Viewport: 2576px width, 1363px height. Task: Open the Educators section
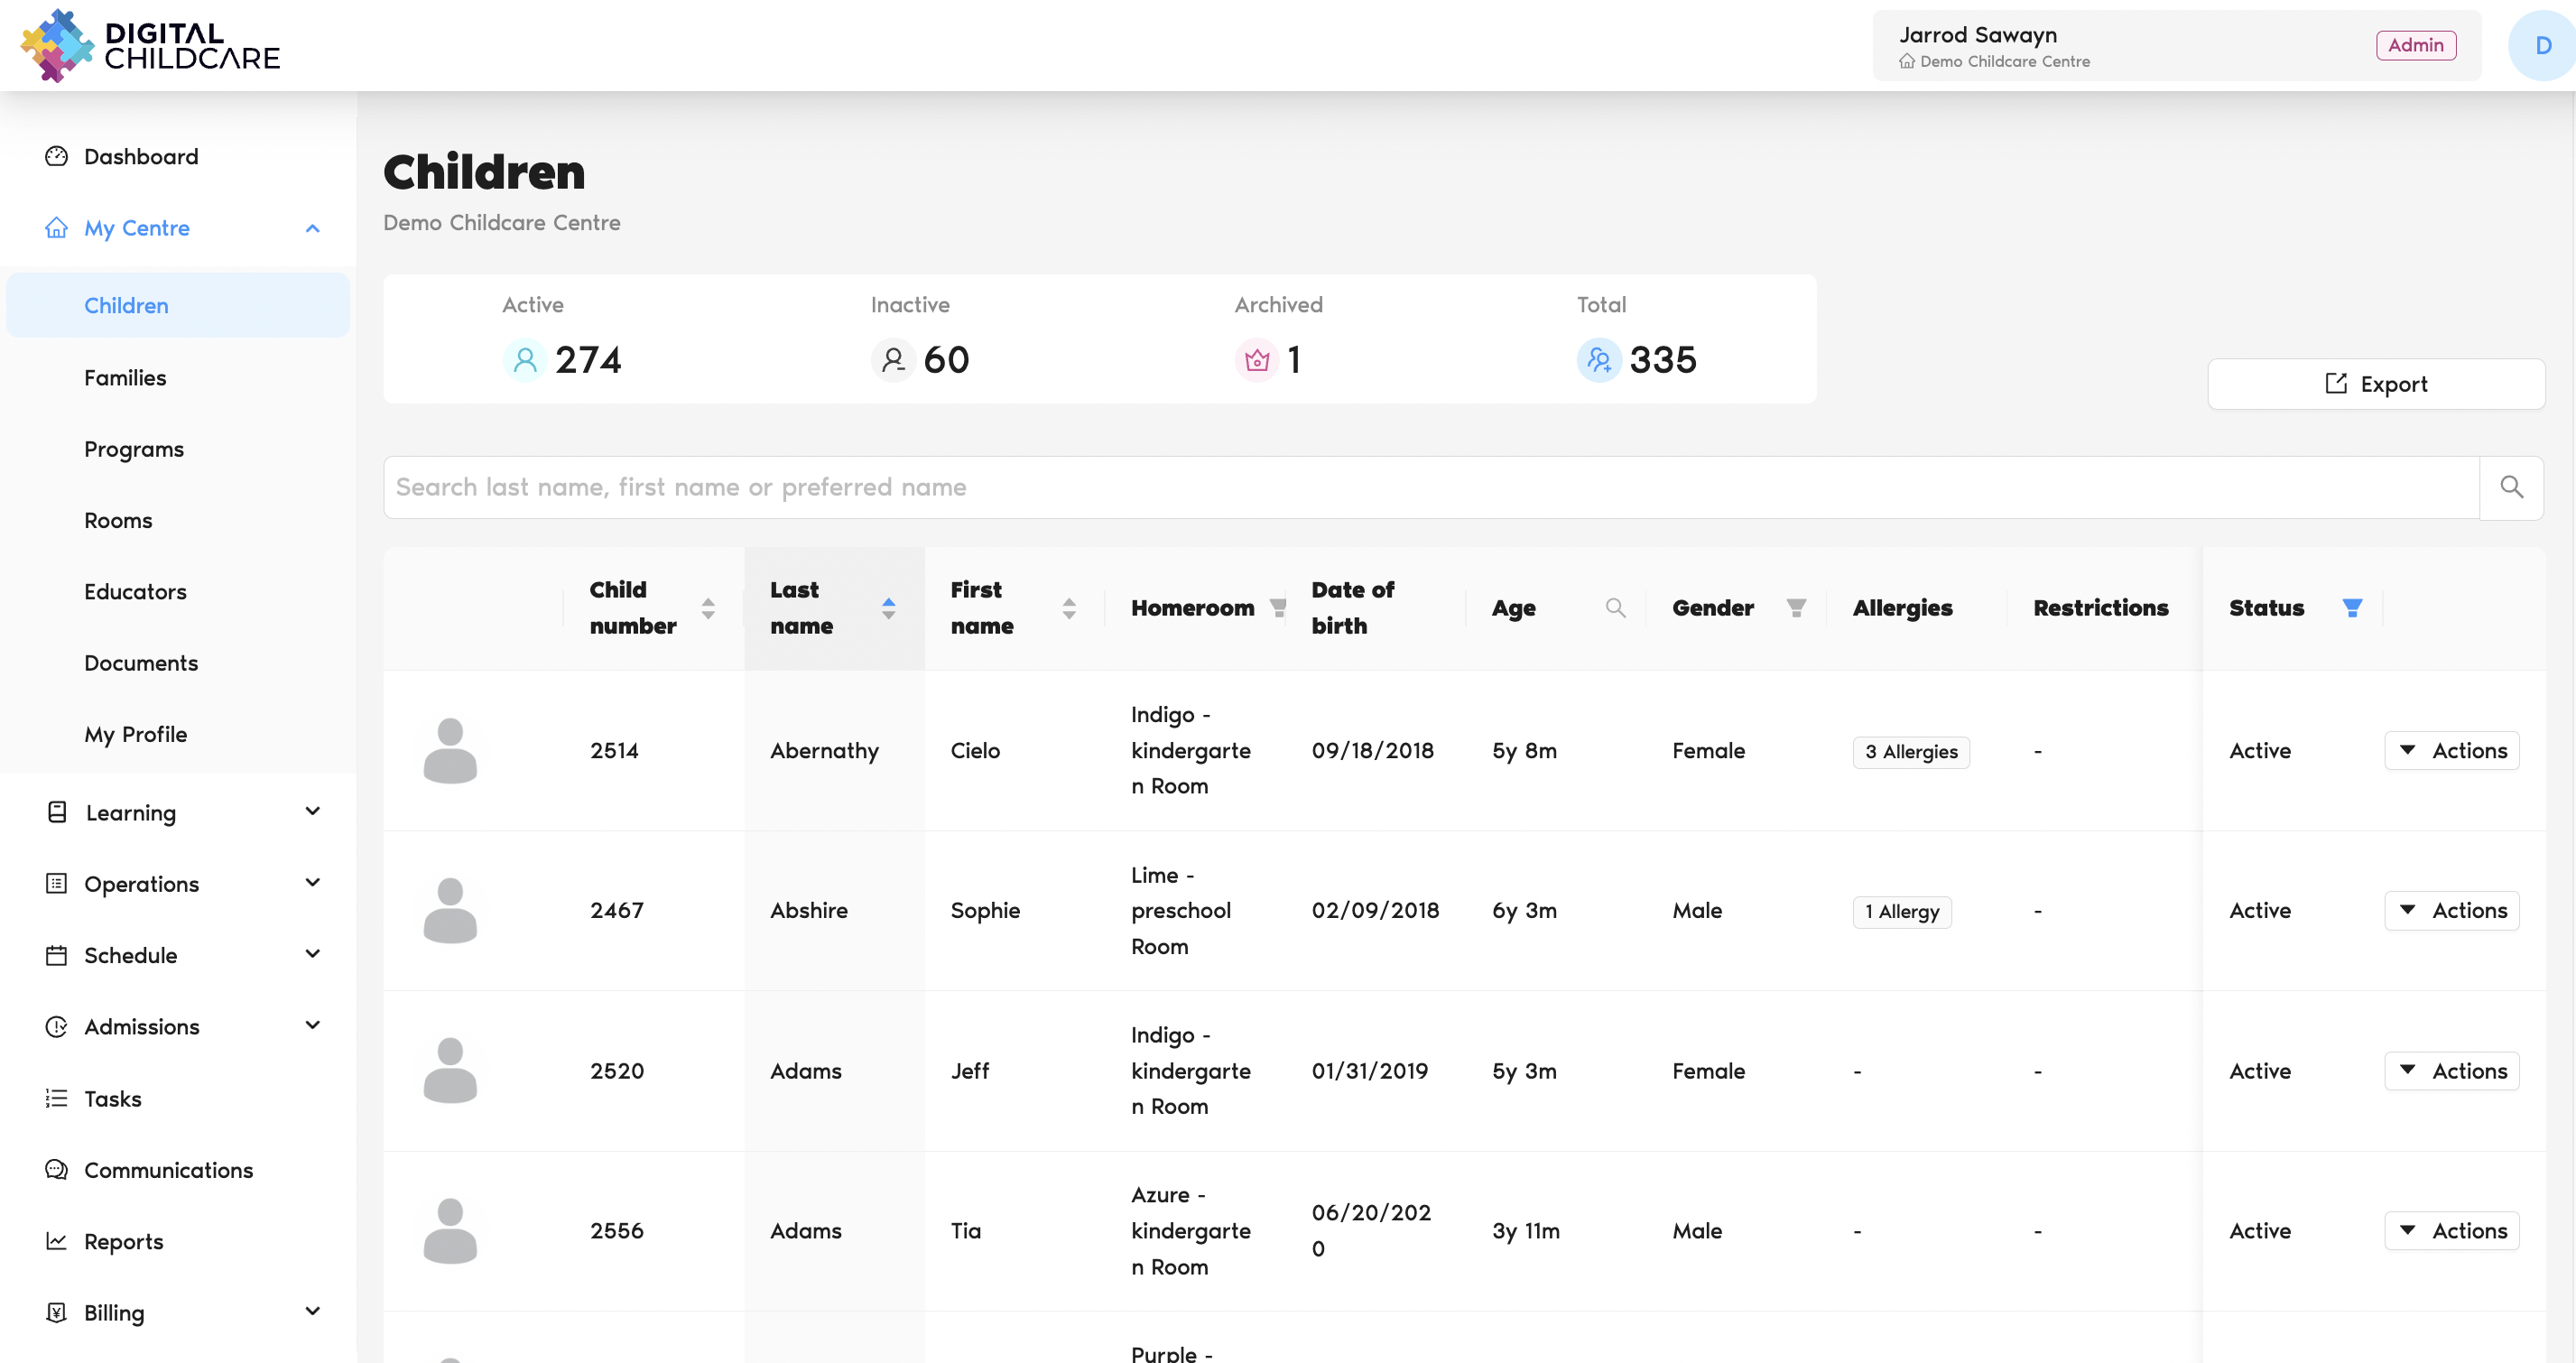point(135,591)
